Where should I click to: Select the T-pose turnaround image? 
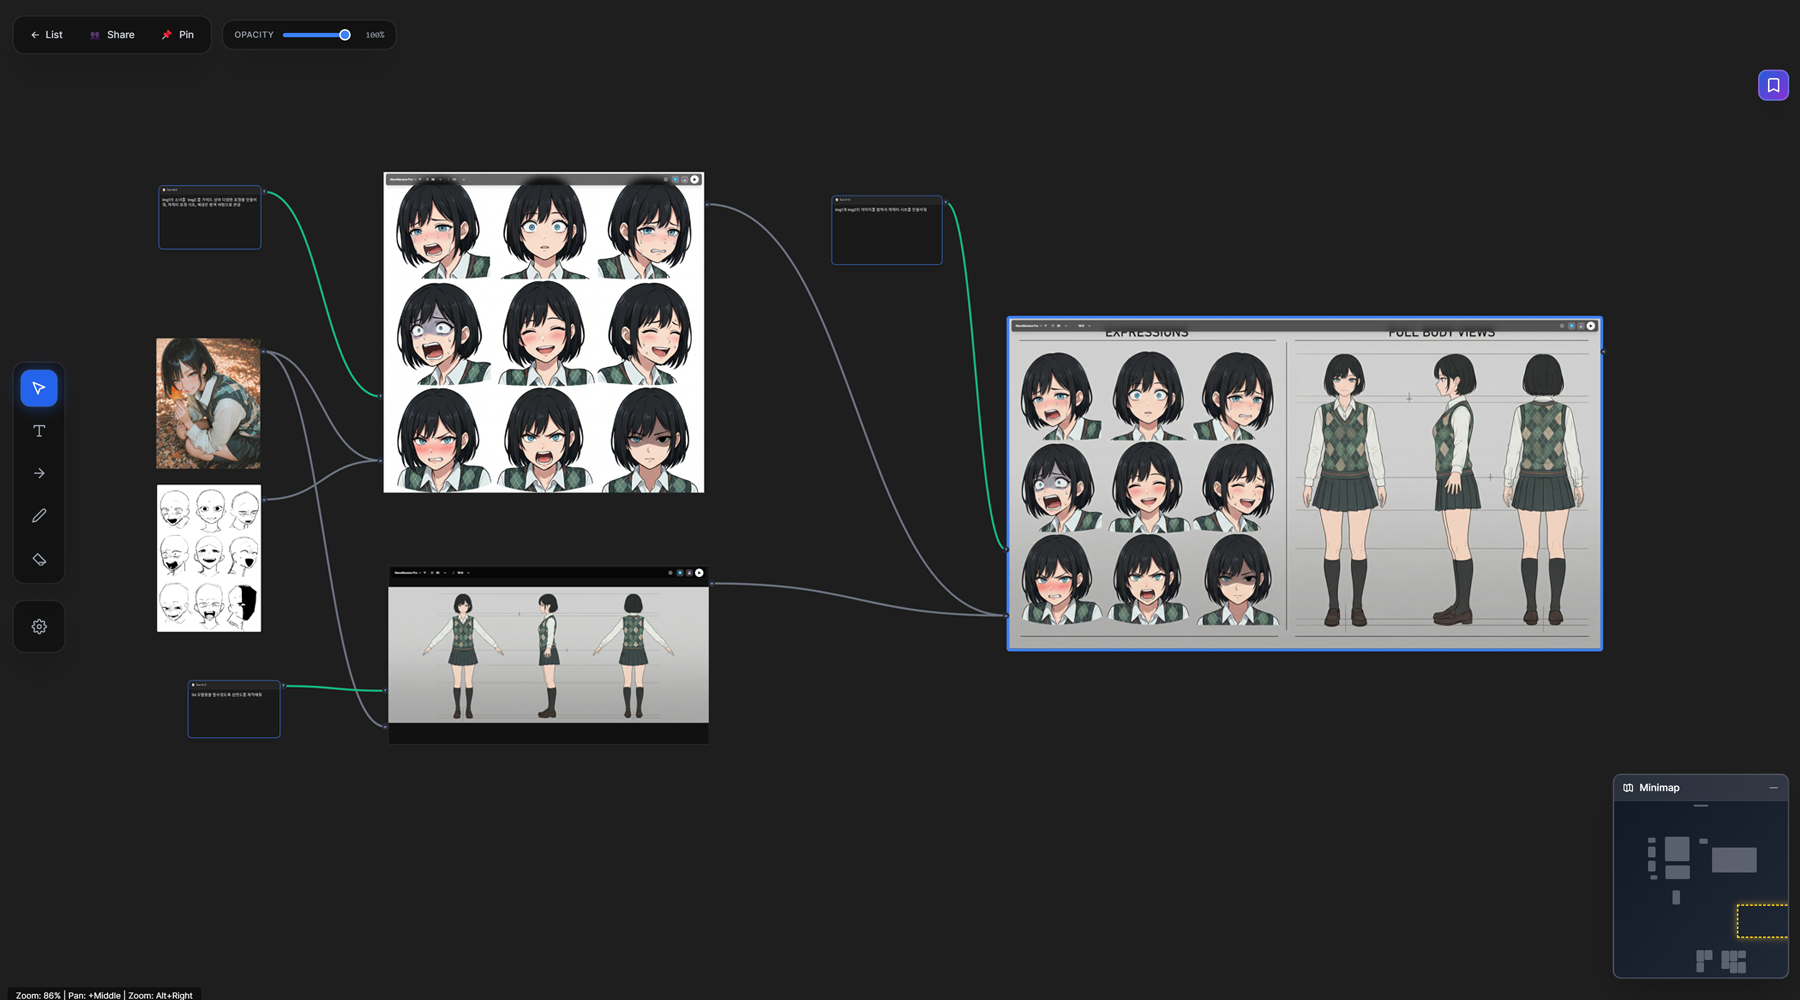pyautogui.click(x=548, y=654)
